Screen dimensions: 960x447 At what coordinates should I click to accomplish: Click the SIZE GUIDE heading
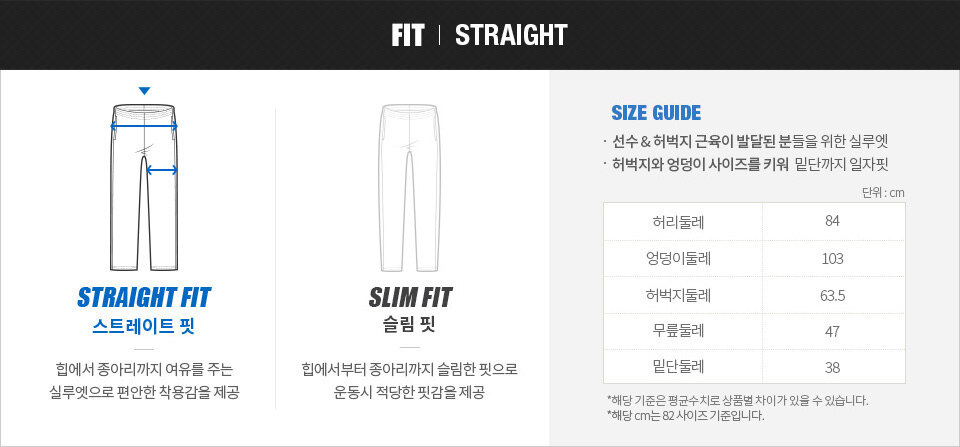pyautogui.click(x=656, y=113)
